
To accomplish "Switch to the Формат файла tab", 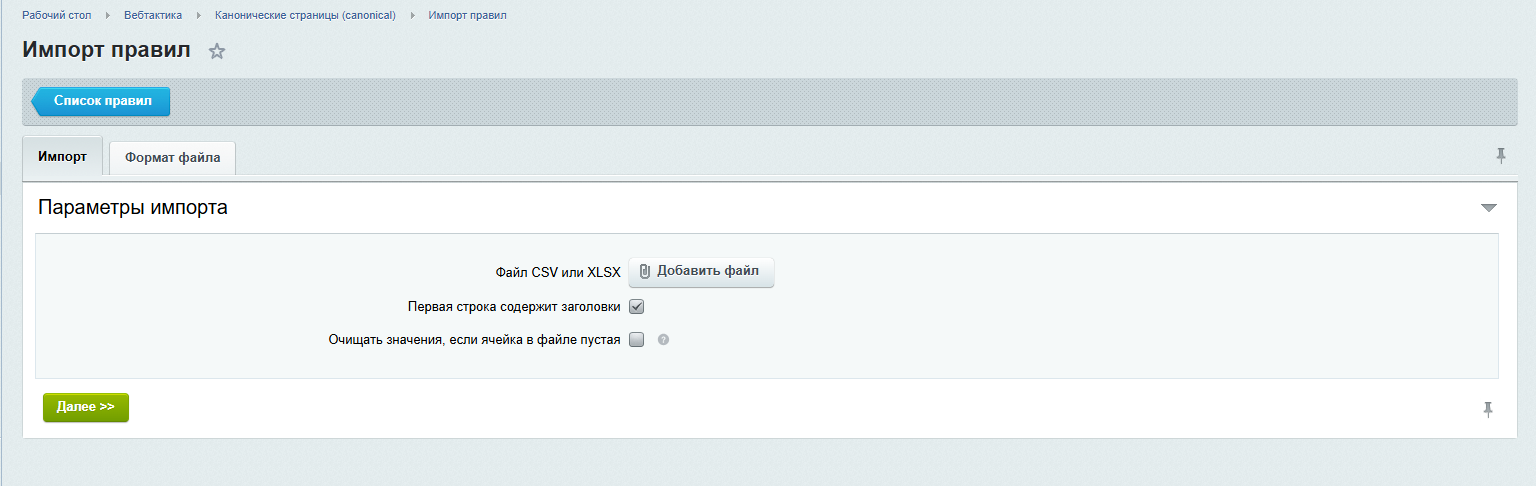I will 172,158.
